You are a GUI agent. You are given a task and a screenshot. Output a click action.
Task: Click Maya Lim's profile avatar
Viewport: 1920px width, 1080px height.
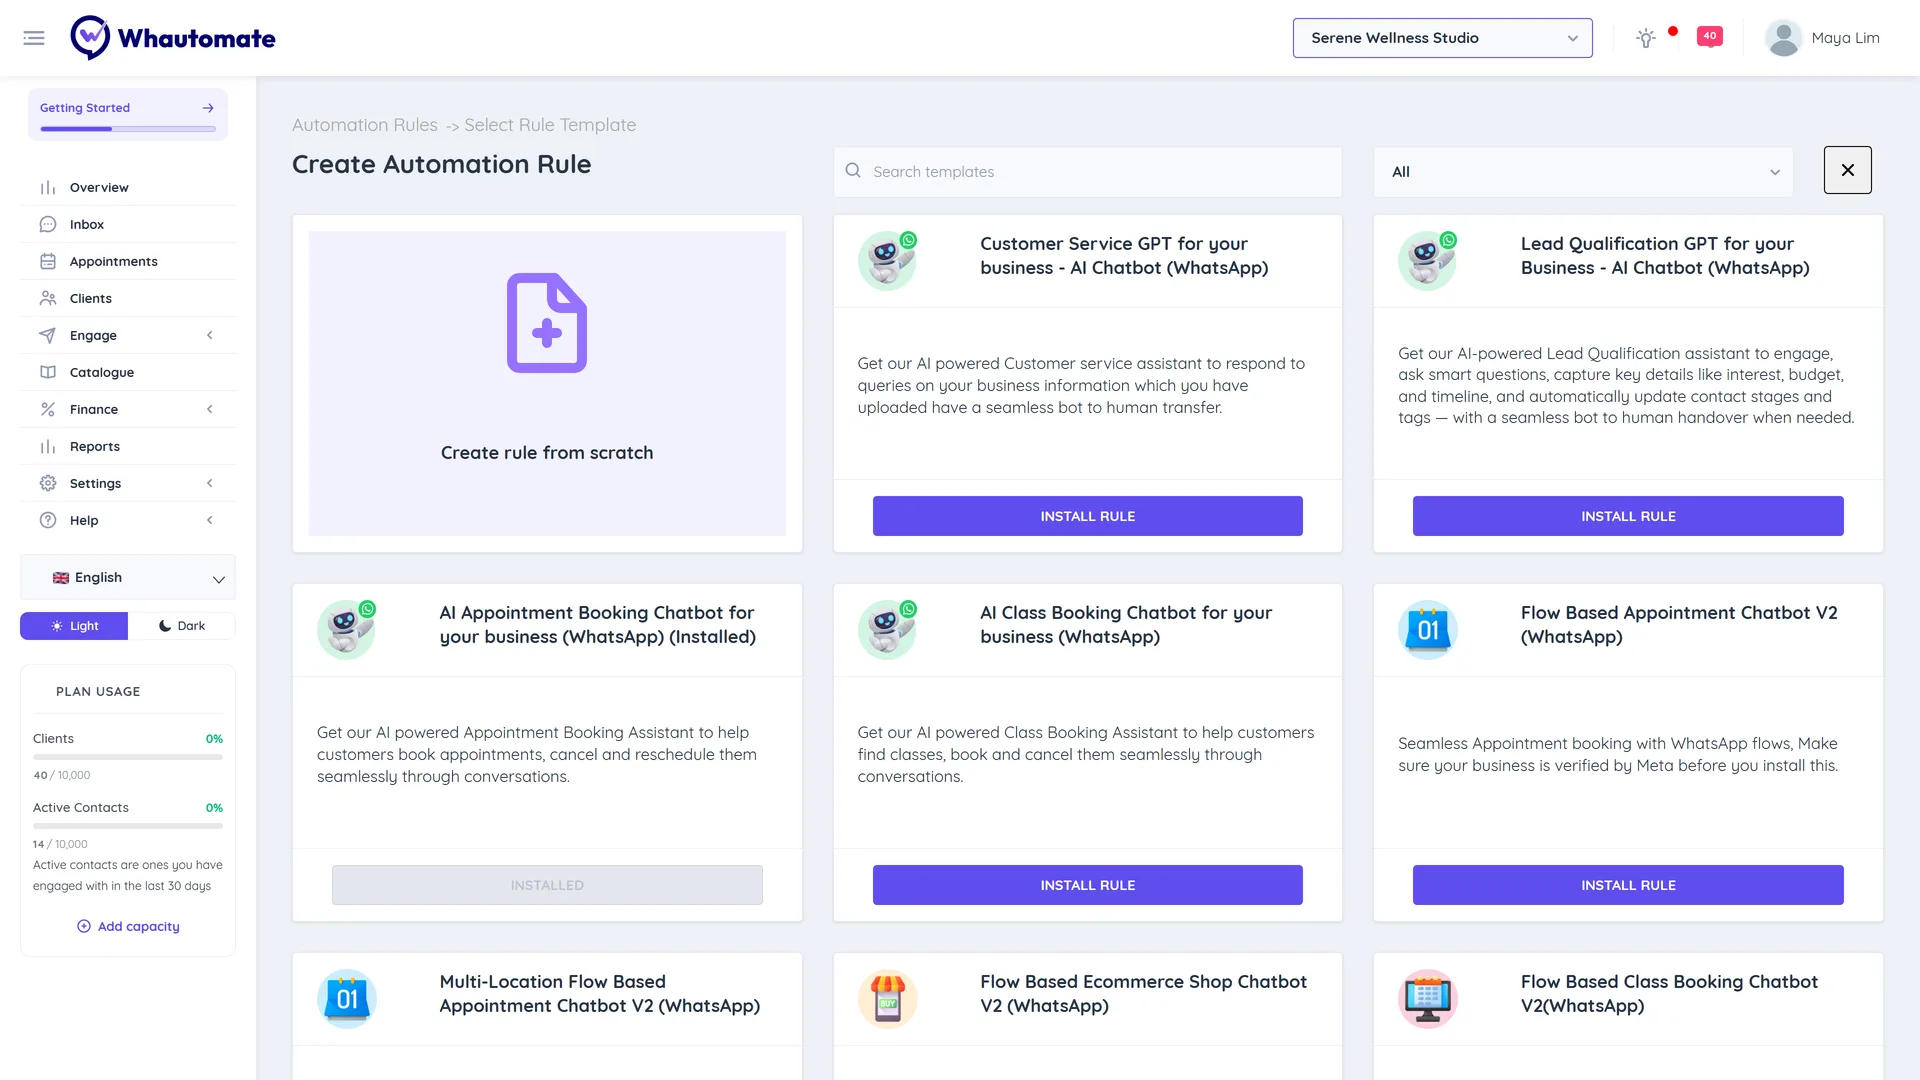click(x=1783, y=38)
